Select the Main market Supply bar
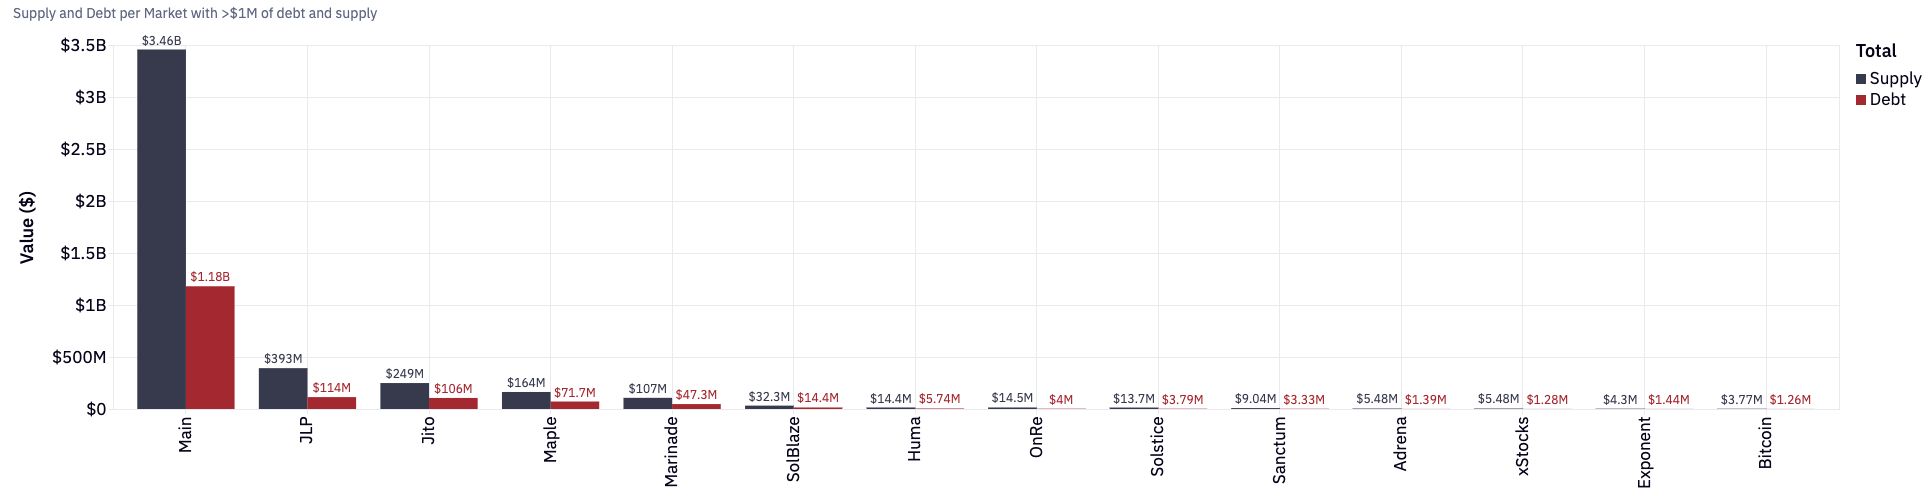This screenshot has height=496, width=1931. pyautogui.click(x=161, y=228)
